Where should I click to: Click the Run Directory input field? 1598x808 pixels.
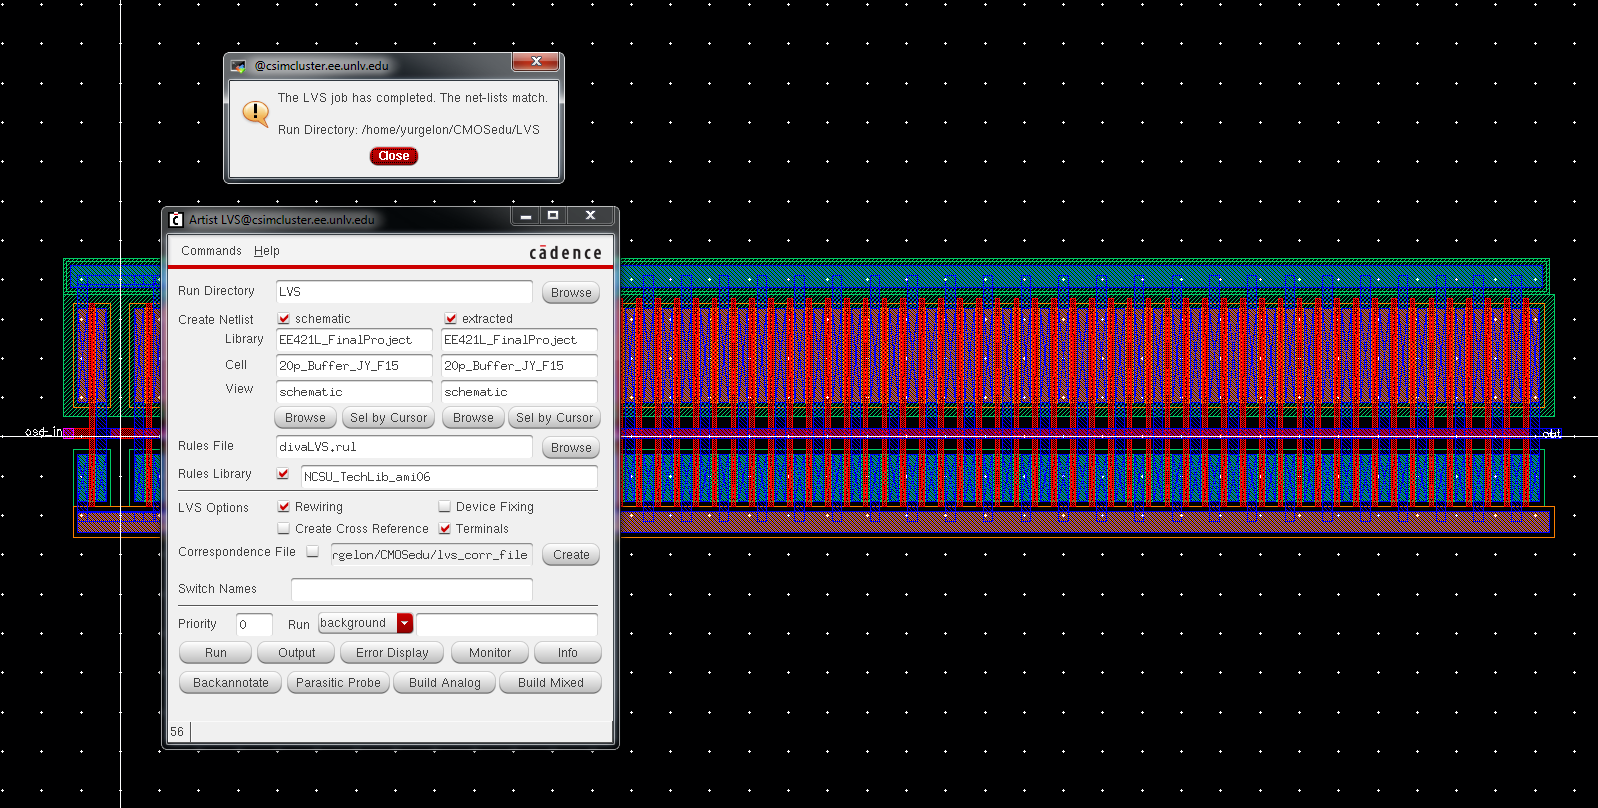click(404, 292)
